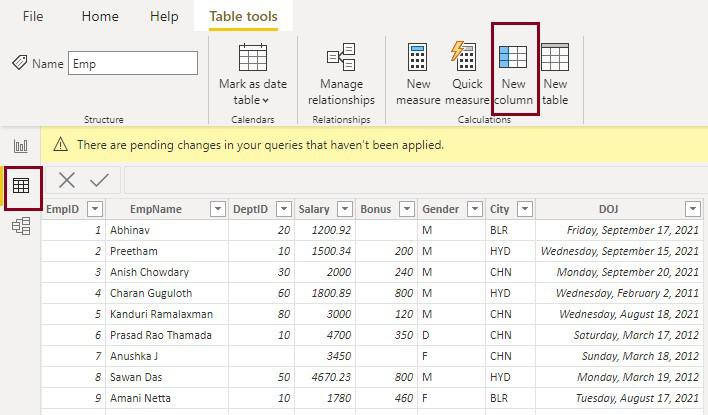Click the bonus value 350

(404, 335)
